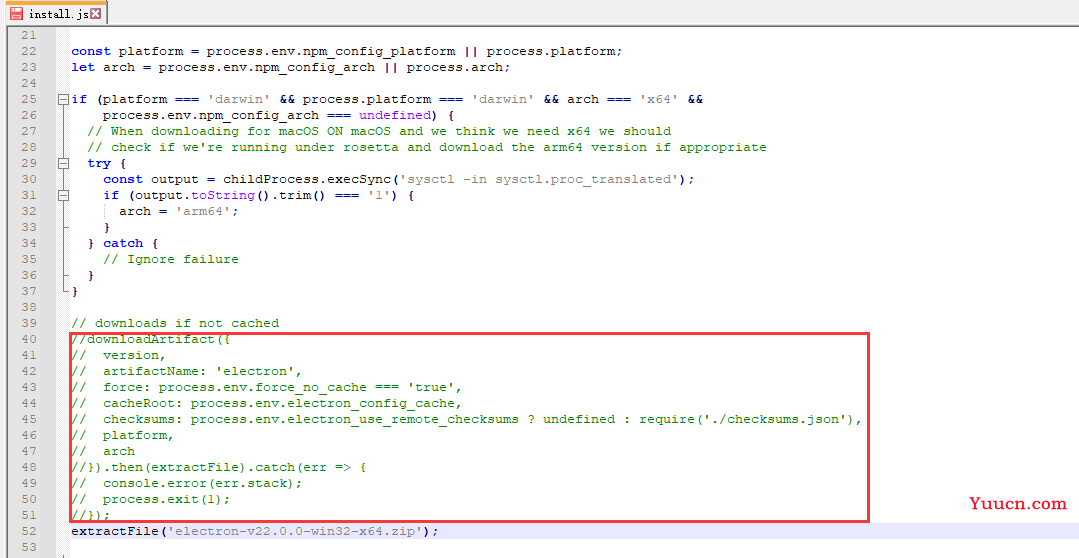This screenshot has width=1079, height=558.
Task: Click the commented 'process.exit(1);' line
Action: click(x=151, y=500)
